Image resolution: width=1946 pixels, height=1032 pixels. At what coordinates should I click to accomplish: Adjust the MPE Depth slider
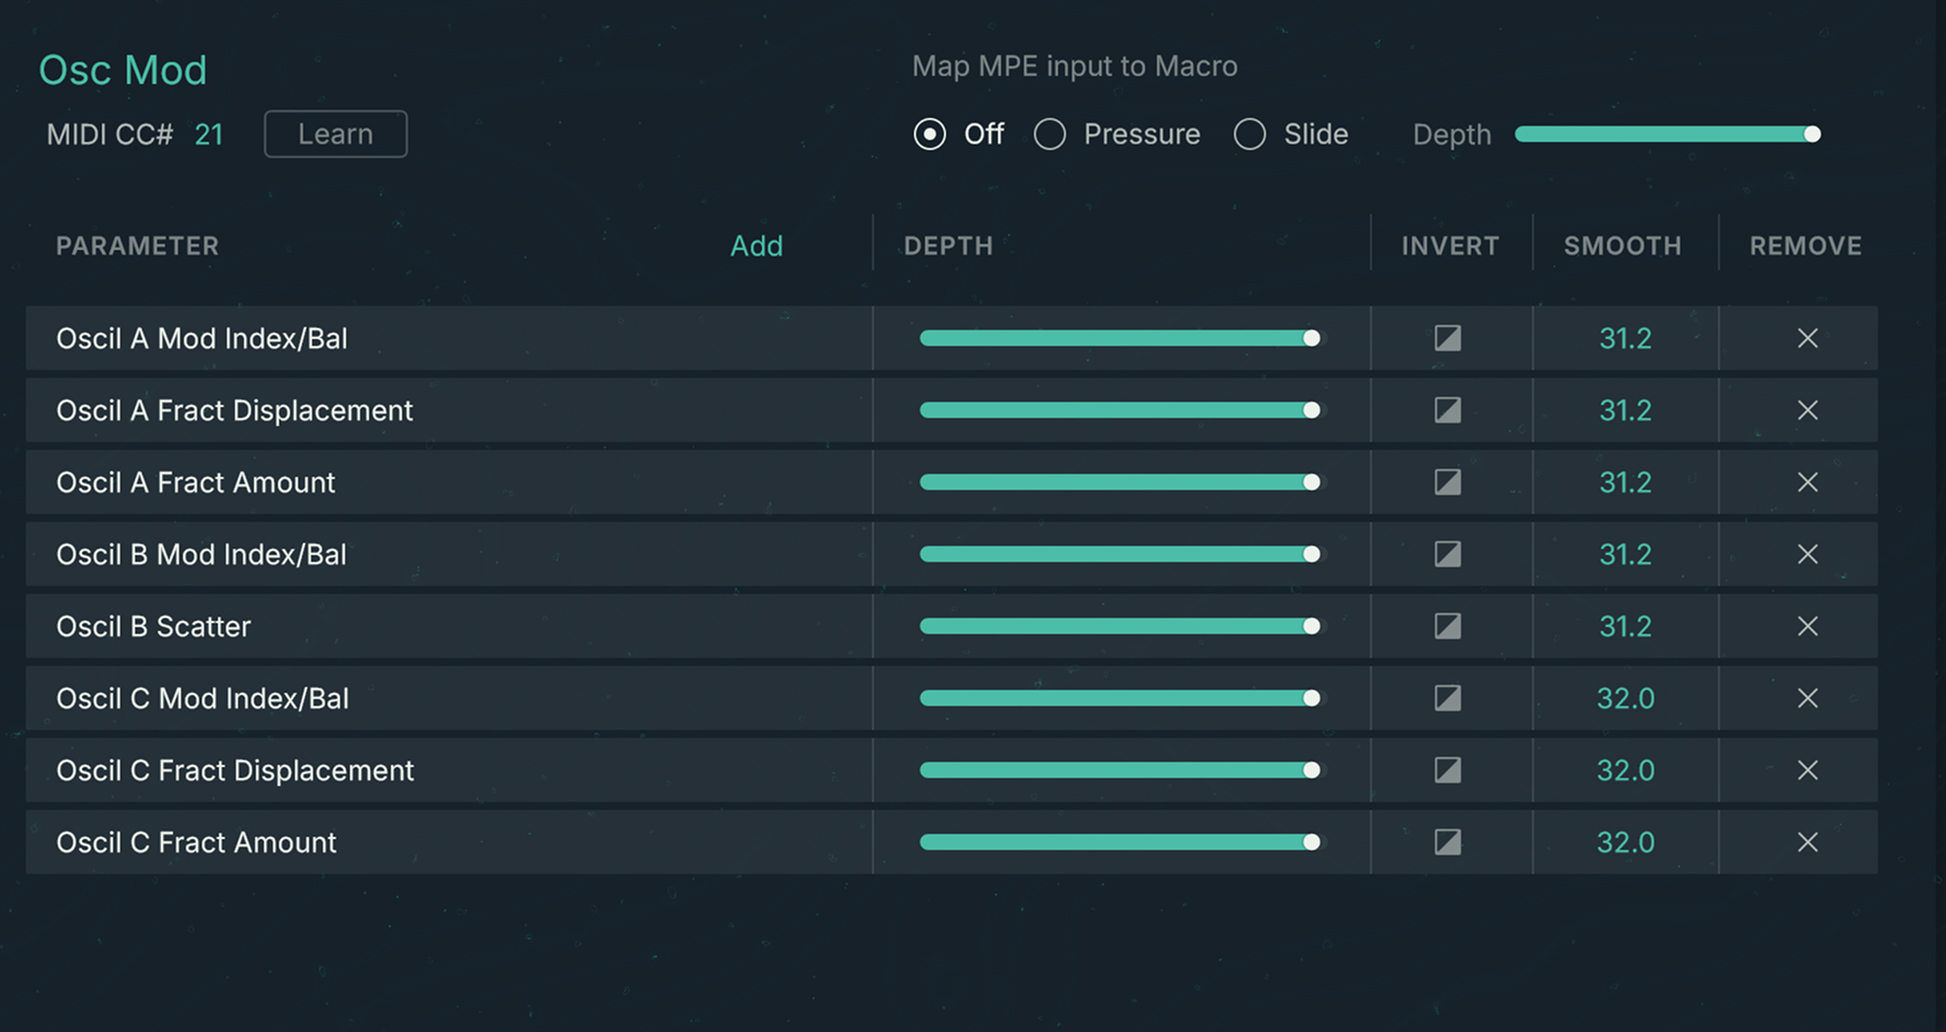(1666, 134)
